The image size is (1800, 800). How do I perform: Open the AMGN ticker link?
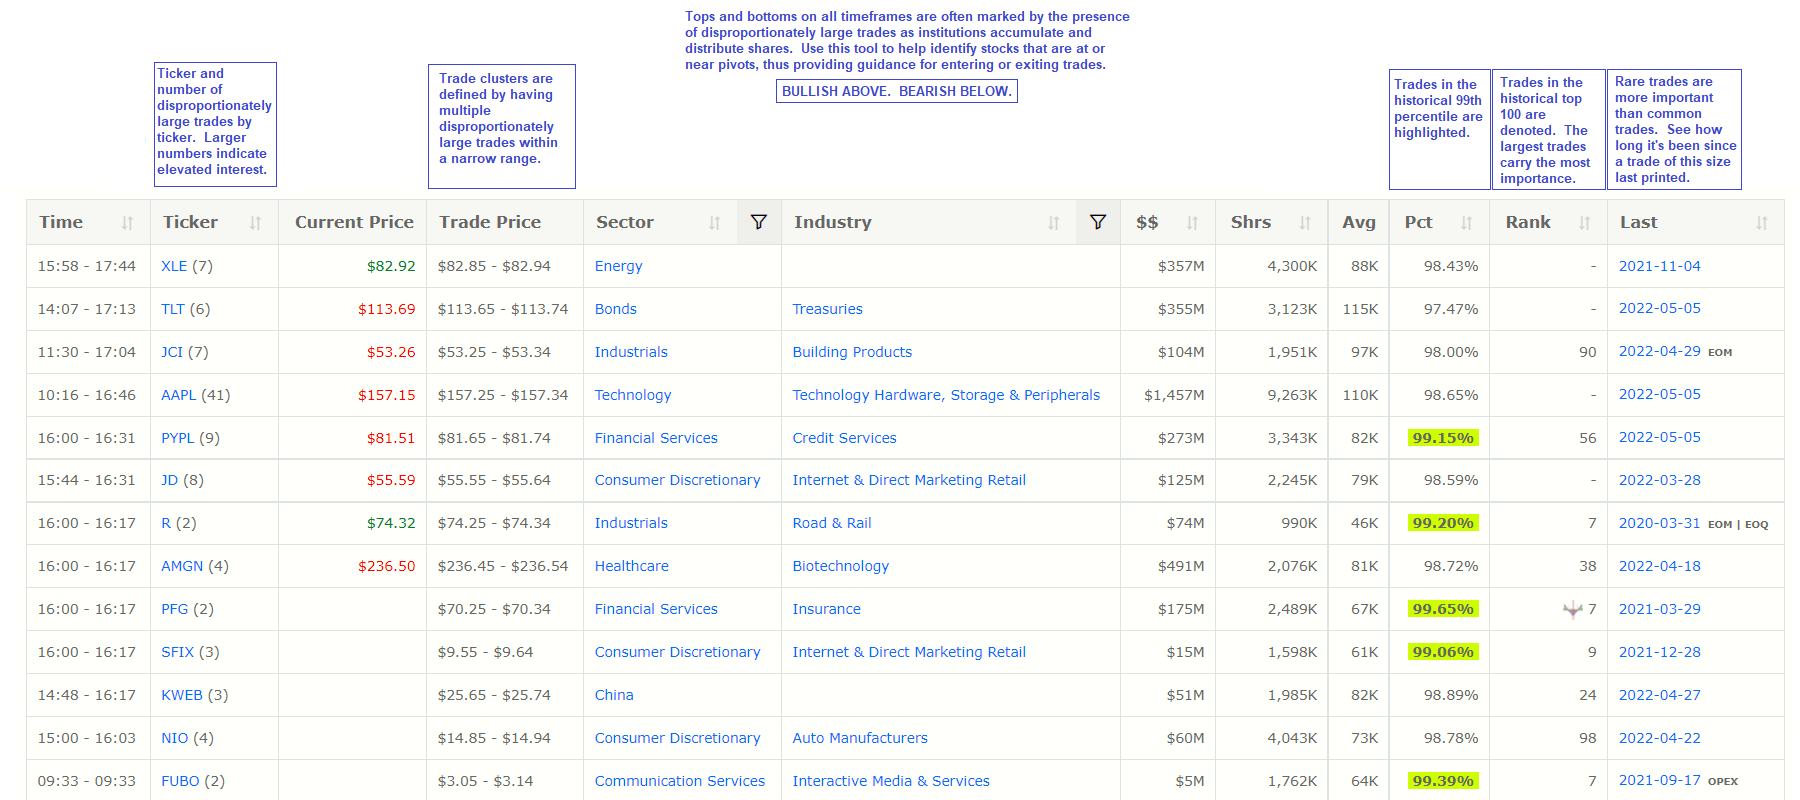point(182,566)
